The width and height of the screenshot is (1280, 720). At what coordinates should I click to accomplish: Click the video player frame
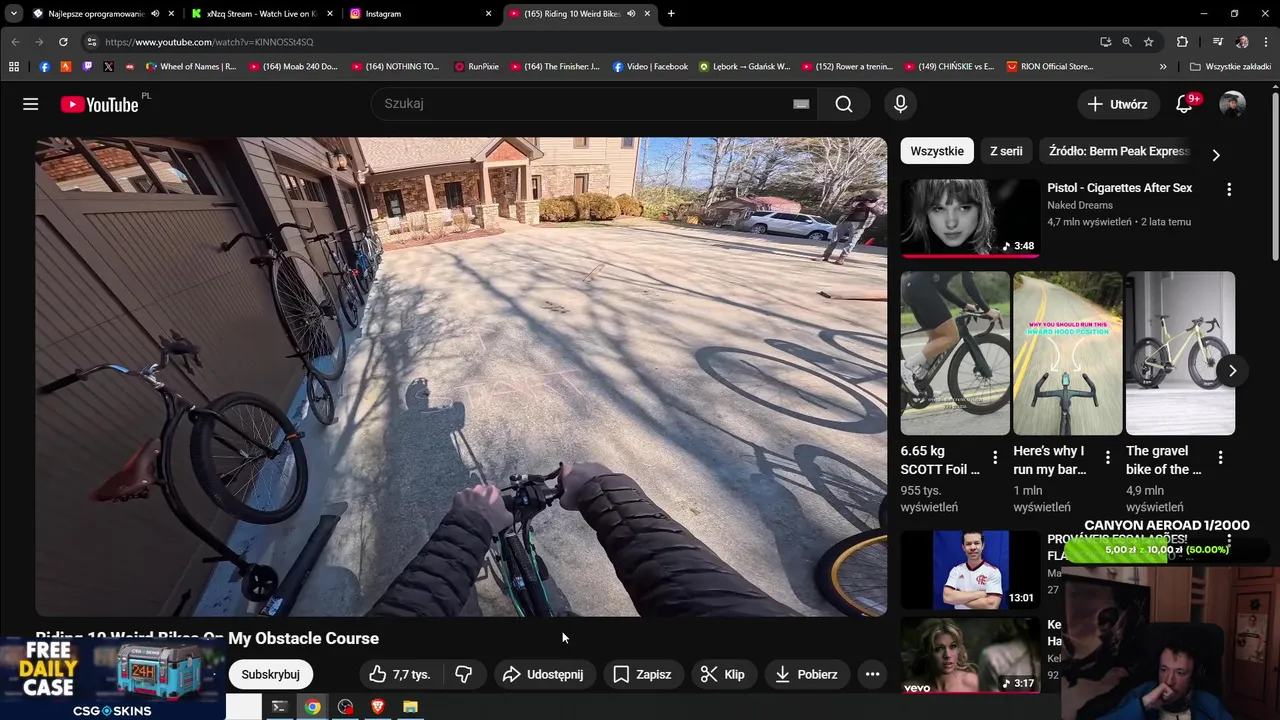pos(461,377)
